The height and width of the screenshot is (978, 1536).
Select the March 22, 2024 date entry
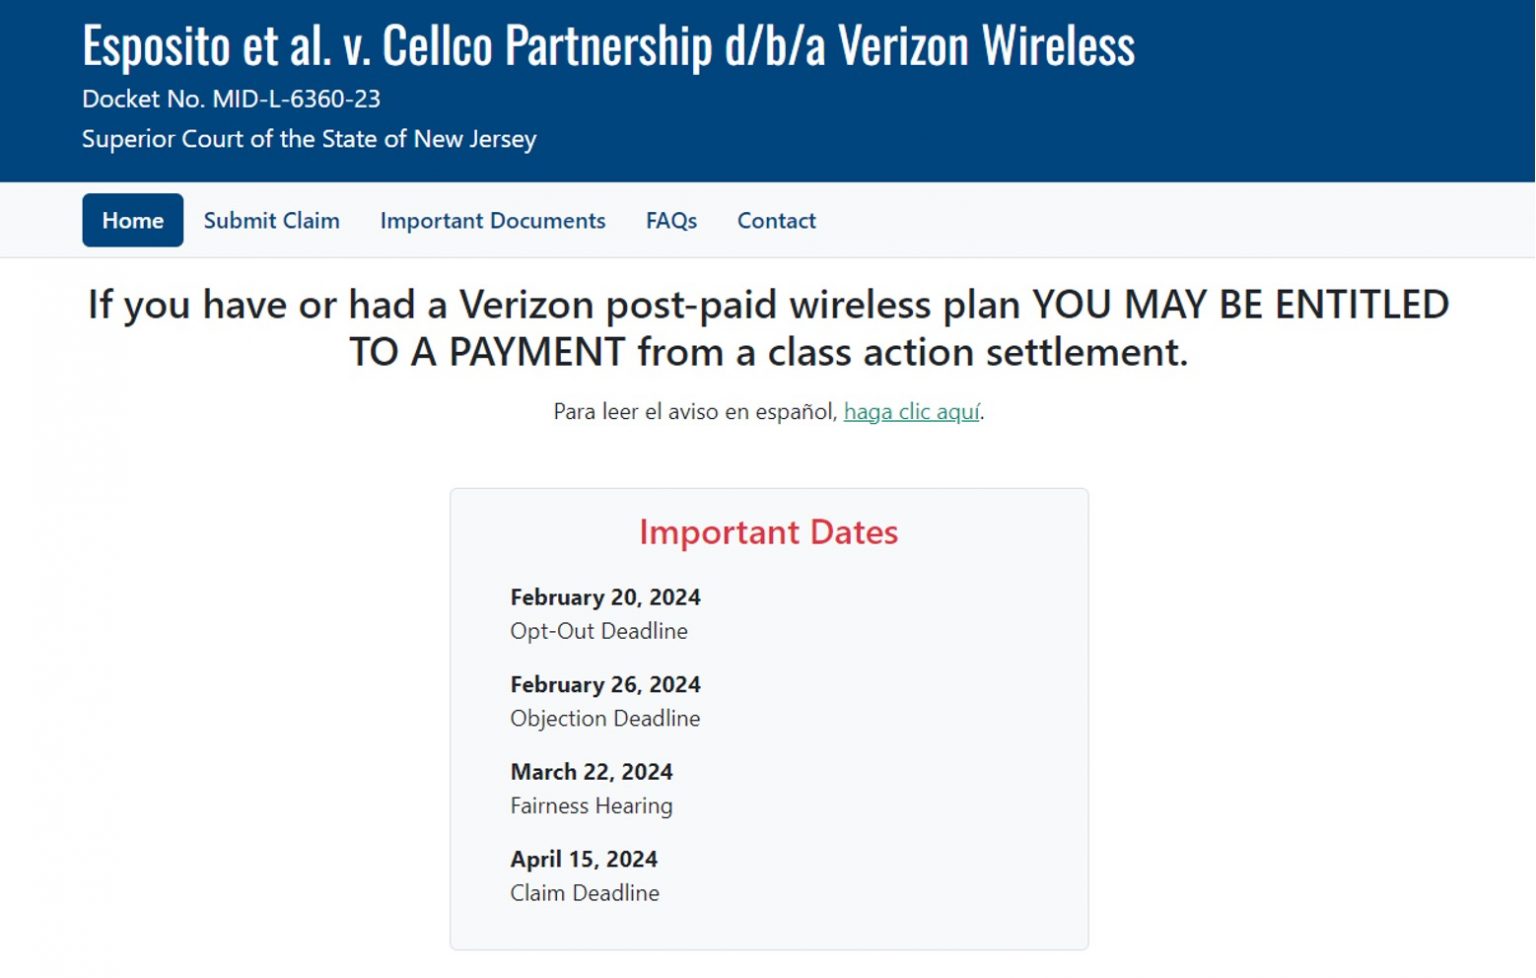[591, 771]
